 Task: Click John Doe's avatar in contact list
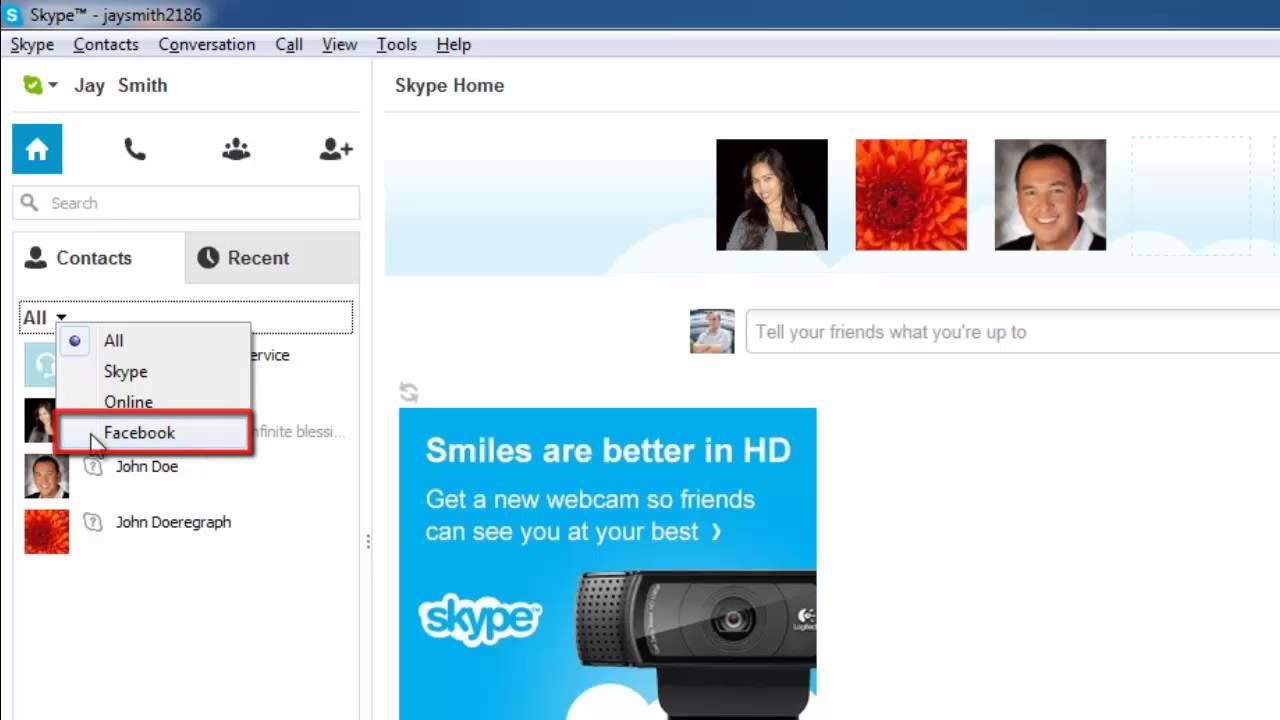click(x=47, y=476)
